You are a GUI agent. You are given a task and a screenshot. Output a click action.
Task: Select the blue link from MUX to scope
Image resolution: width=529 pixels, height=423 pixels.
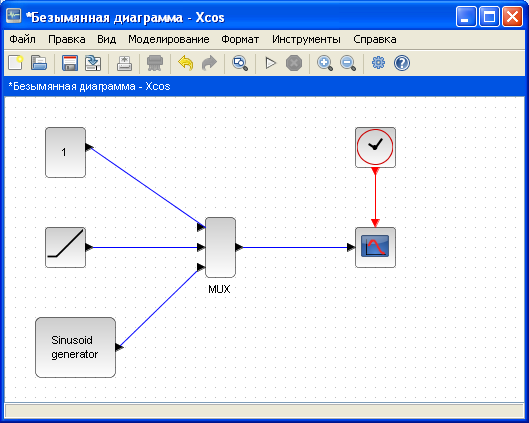pyautogui.click(x=295, y=247)
